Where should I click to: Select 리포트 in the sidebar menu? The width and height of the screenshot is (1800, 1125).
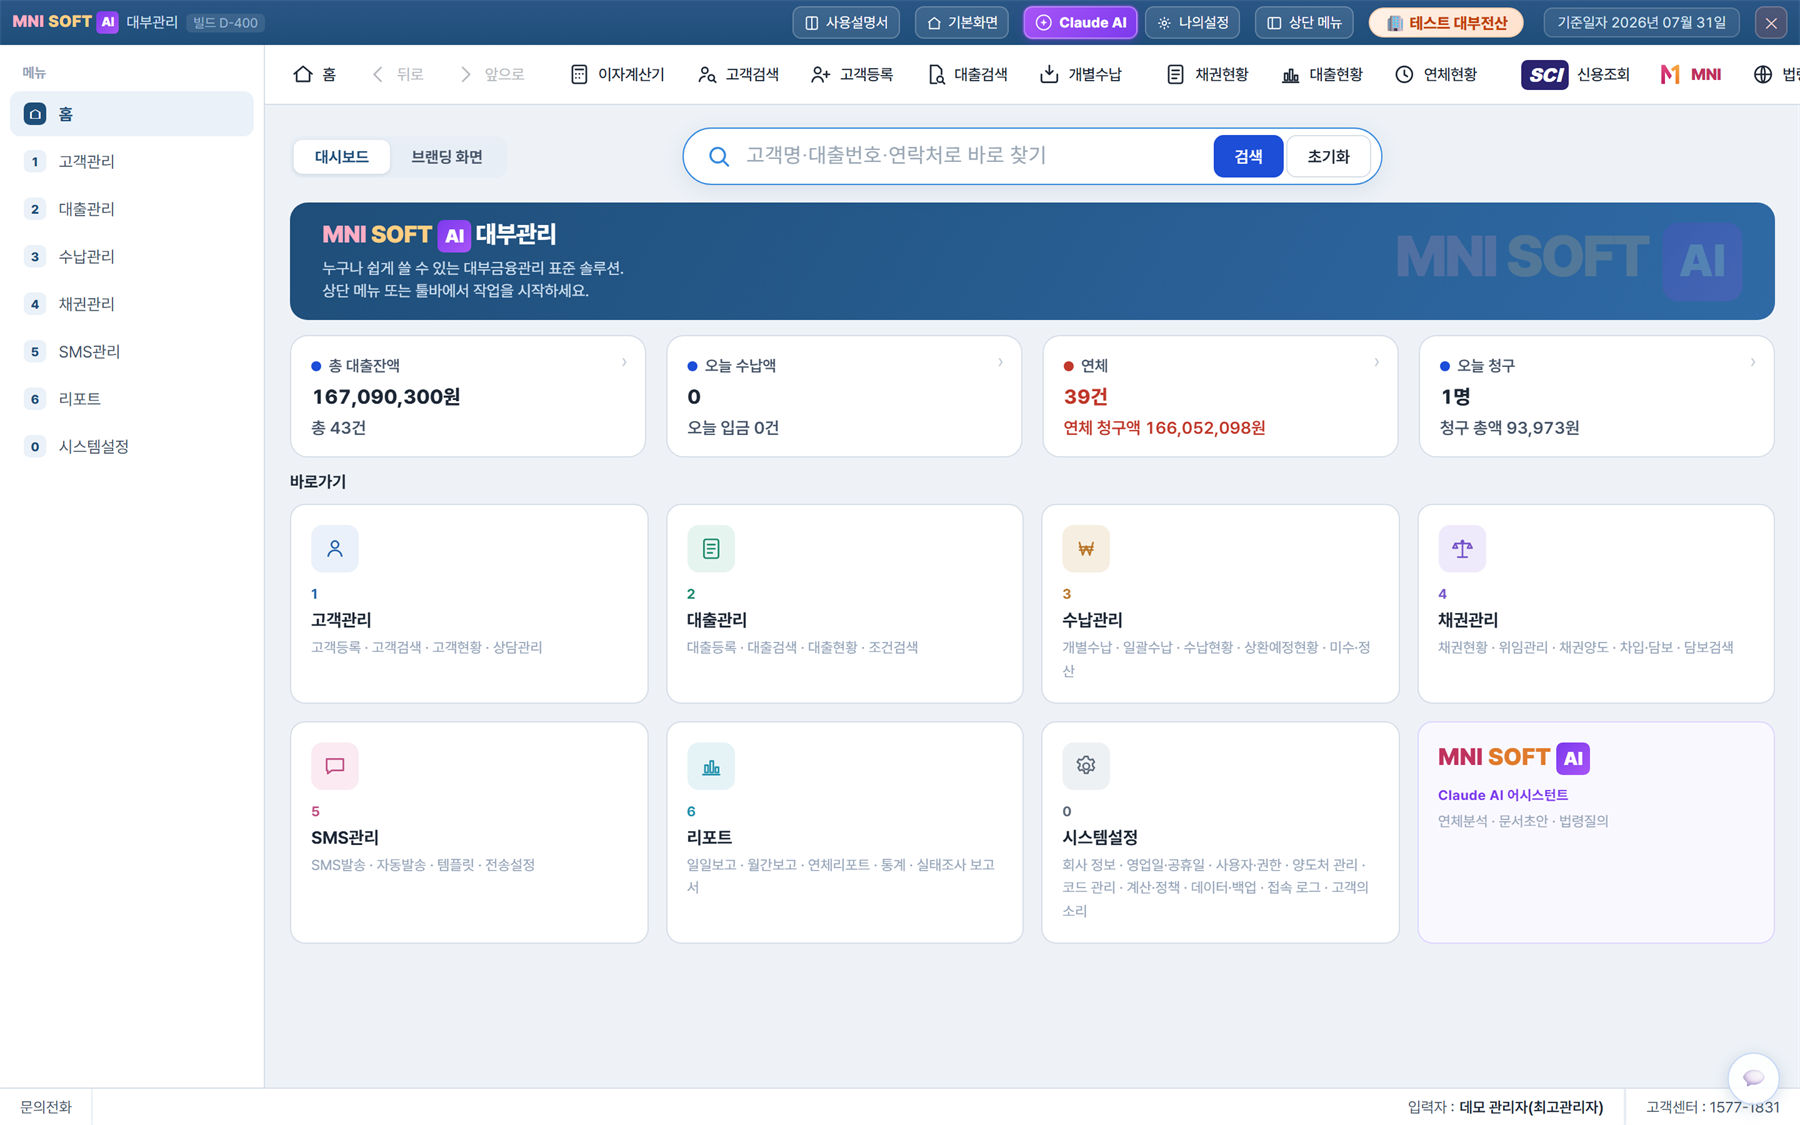(x=131, y=399)
